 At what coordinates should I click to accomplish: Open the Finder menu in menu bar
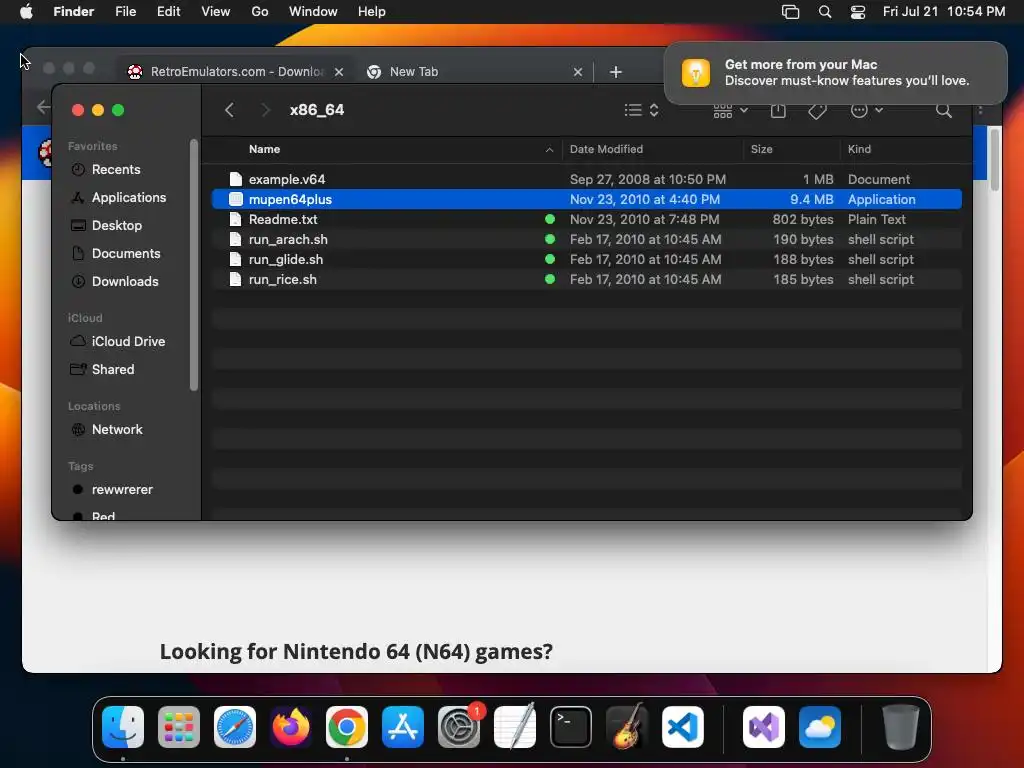coord(73,12)
